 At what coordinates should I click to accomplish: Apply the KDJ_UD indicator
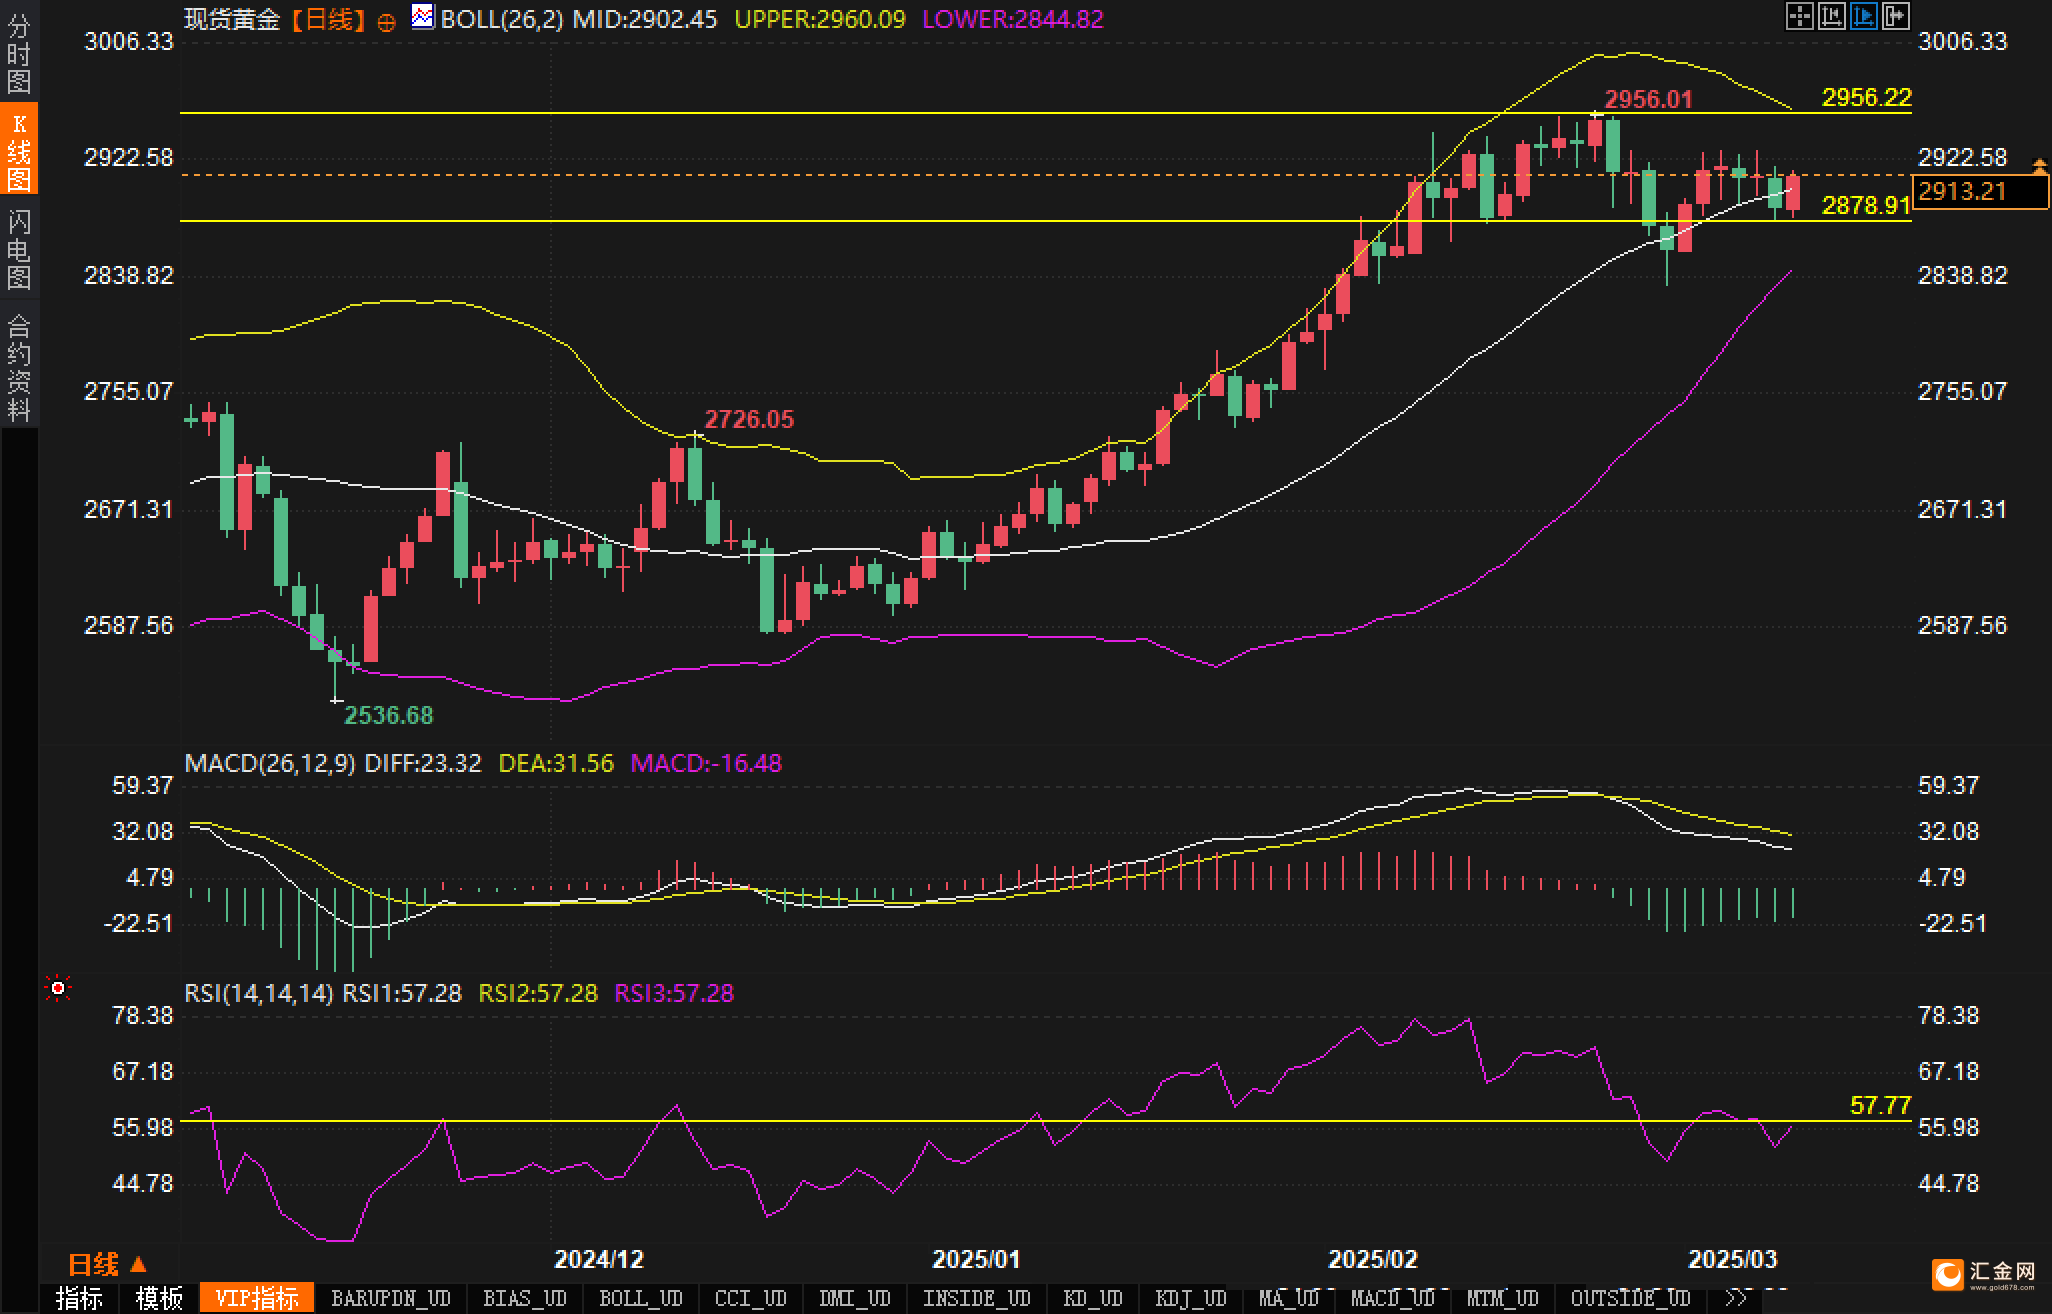(x=1191, y=1298)
